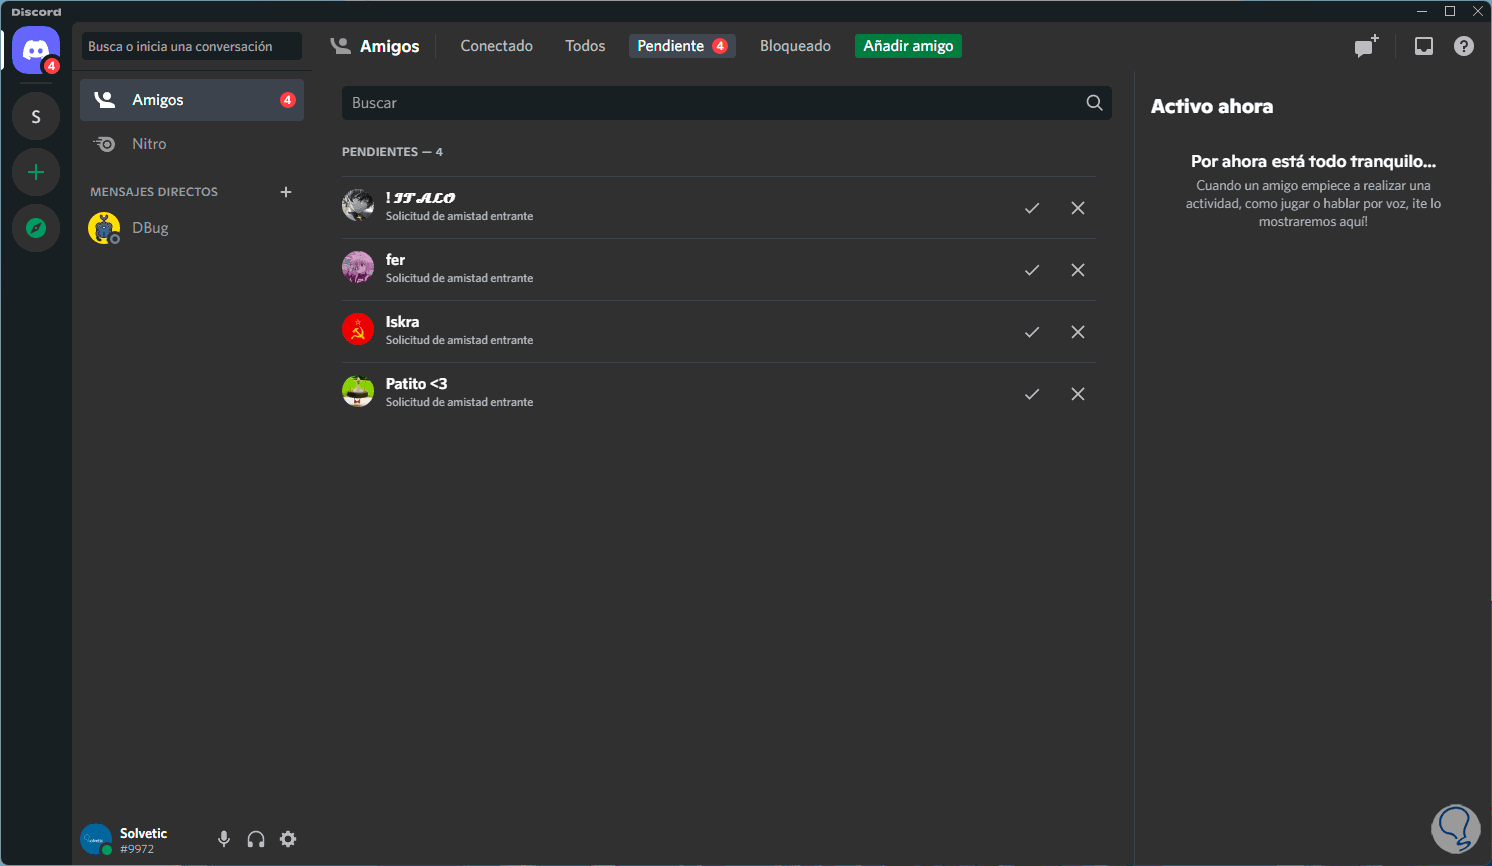Image resolution: width=1492 pixels, height=866 pixels.
Task: Start a new group DM via chat-plus icon
Action: (1366, 46)
